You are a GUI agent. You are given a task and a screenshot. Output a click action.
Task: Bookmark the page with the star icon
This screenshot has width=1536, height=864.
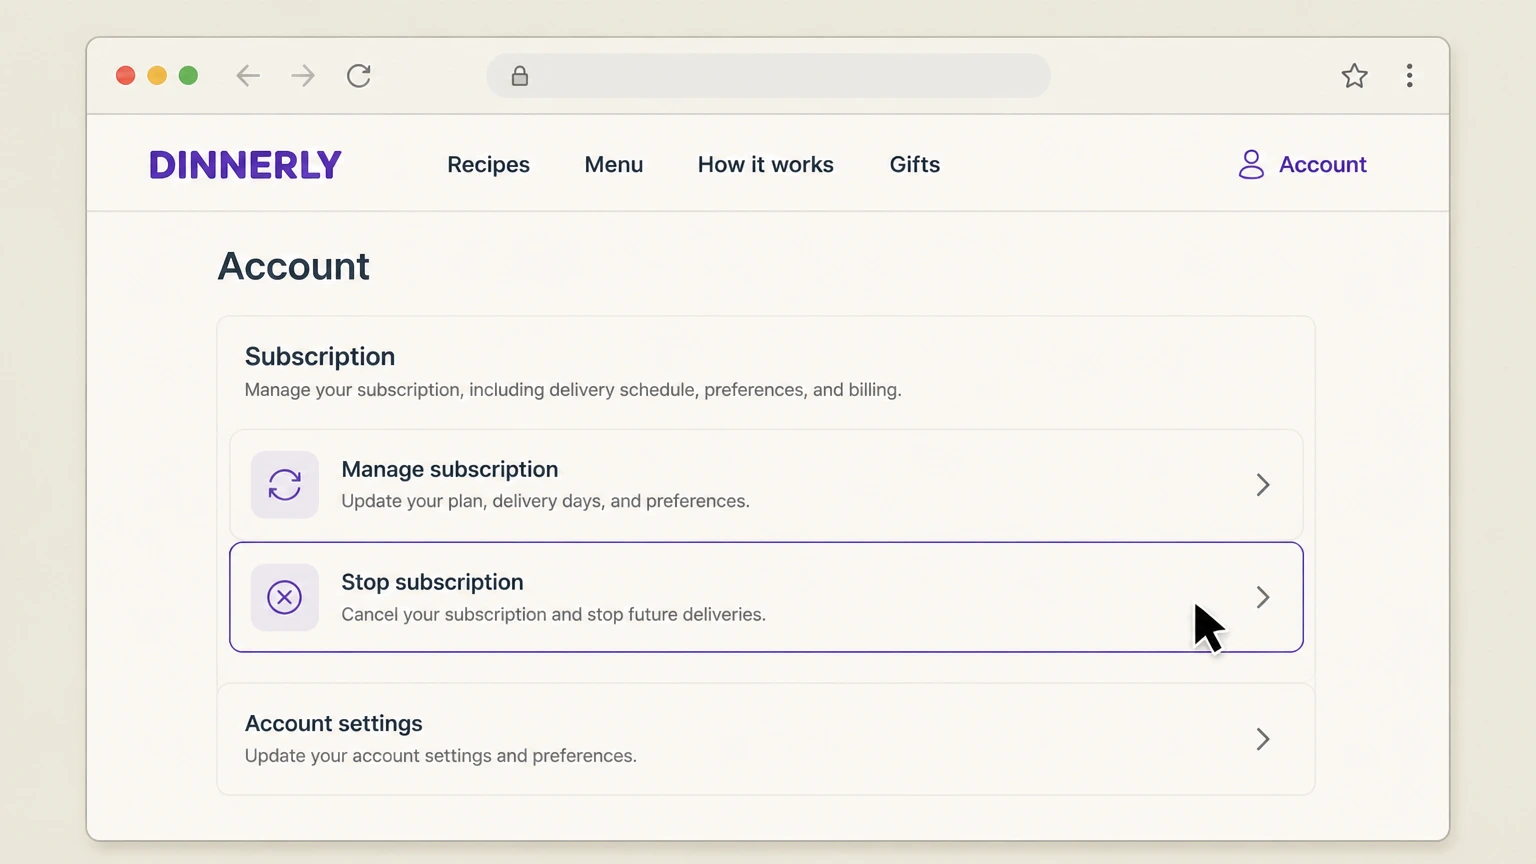coord(1354,76)
